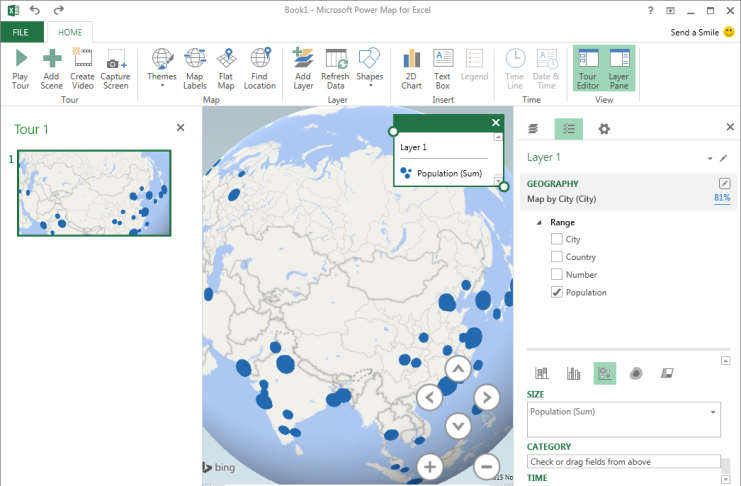Choose heat map chart type
Image resolution: width=741 pixels, height=486 pixels.
point(636,373)
